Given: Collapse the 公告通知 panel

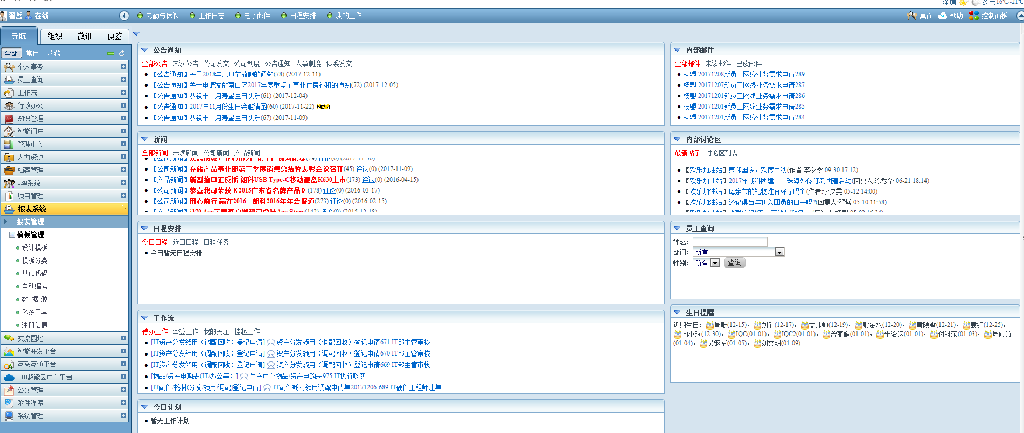Looking at the screenshot, I should click(x=144, y=50).
